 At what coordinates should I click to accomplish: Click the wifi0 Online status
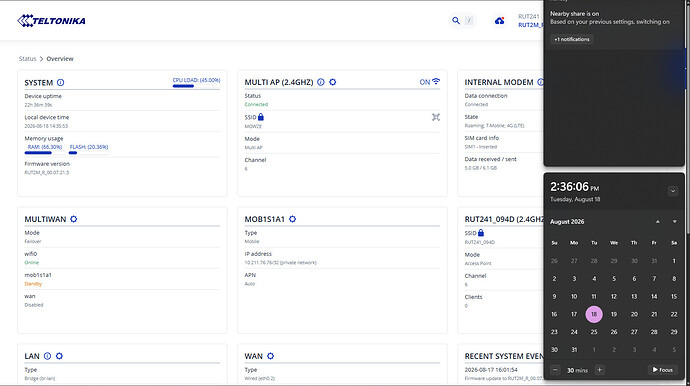32,263
